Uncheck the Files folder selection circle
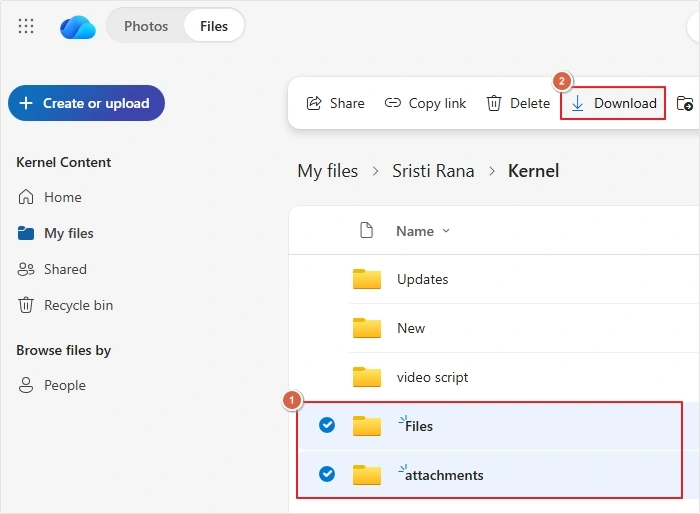Image resolution: width=700 pixels, height=514 pixels. (x=327, y=425)
